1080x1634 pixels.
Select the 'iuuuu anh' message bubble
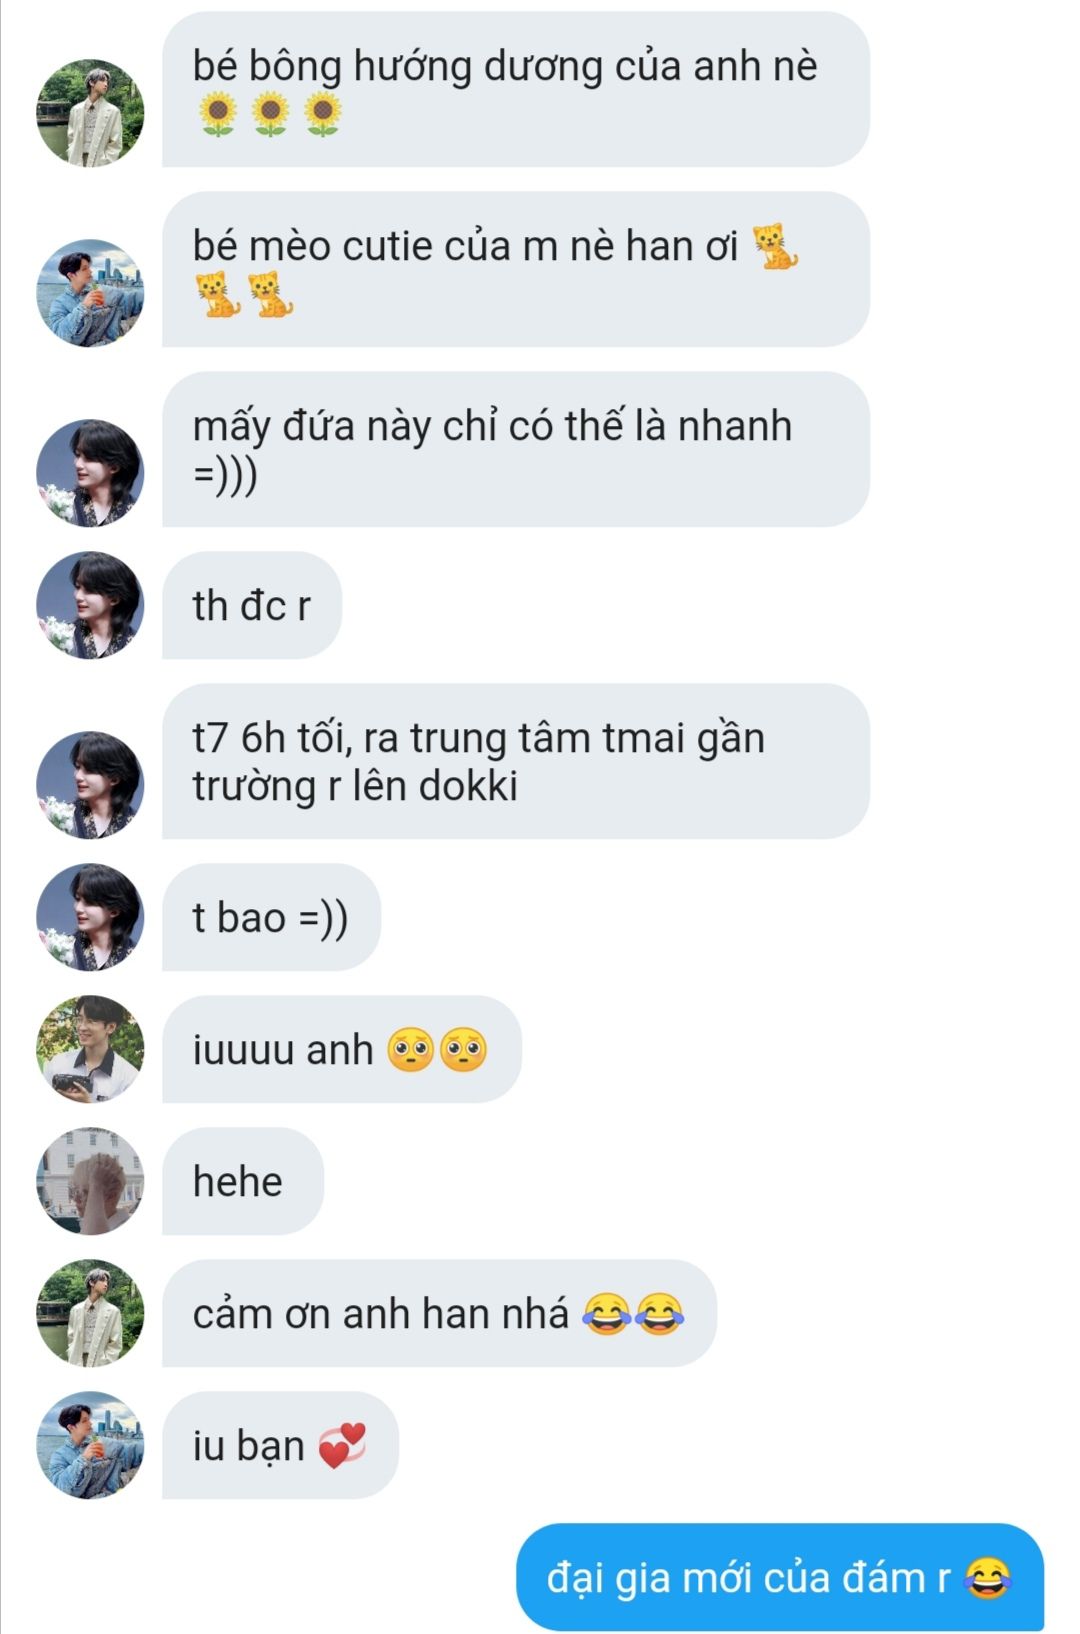tap(342, 1049)
